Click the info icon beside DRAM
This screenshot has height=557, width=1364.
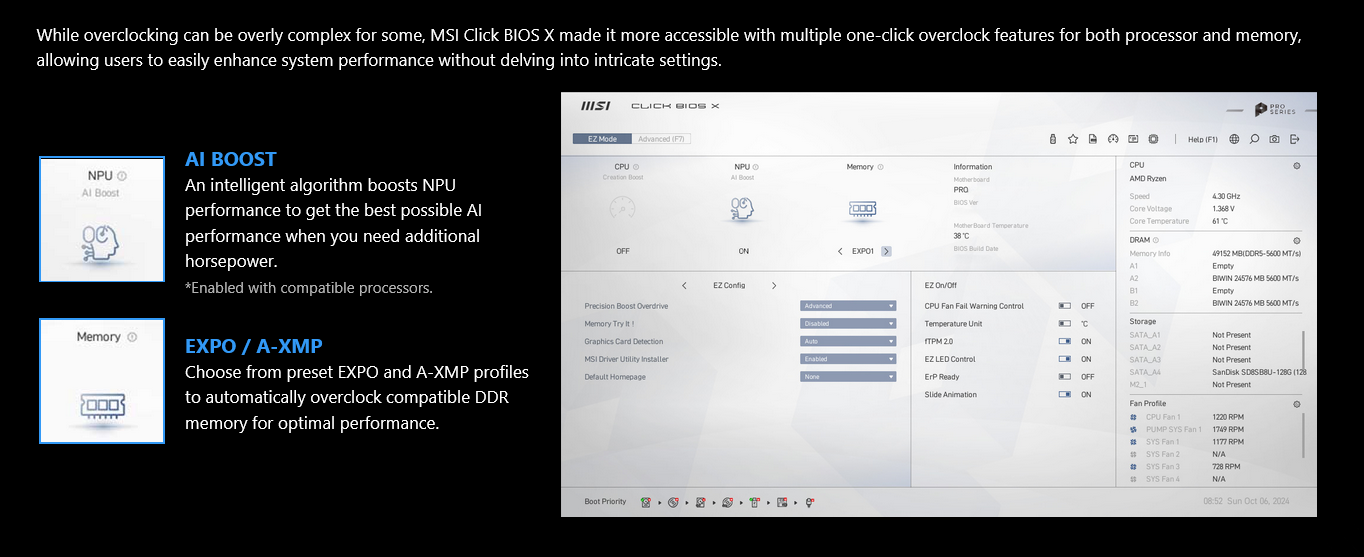tap(1156, 240)
